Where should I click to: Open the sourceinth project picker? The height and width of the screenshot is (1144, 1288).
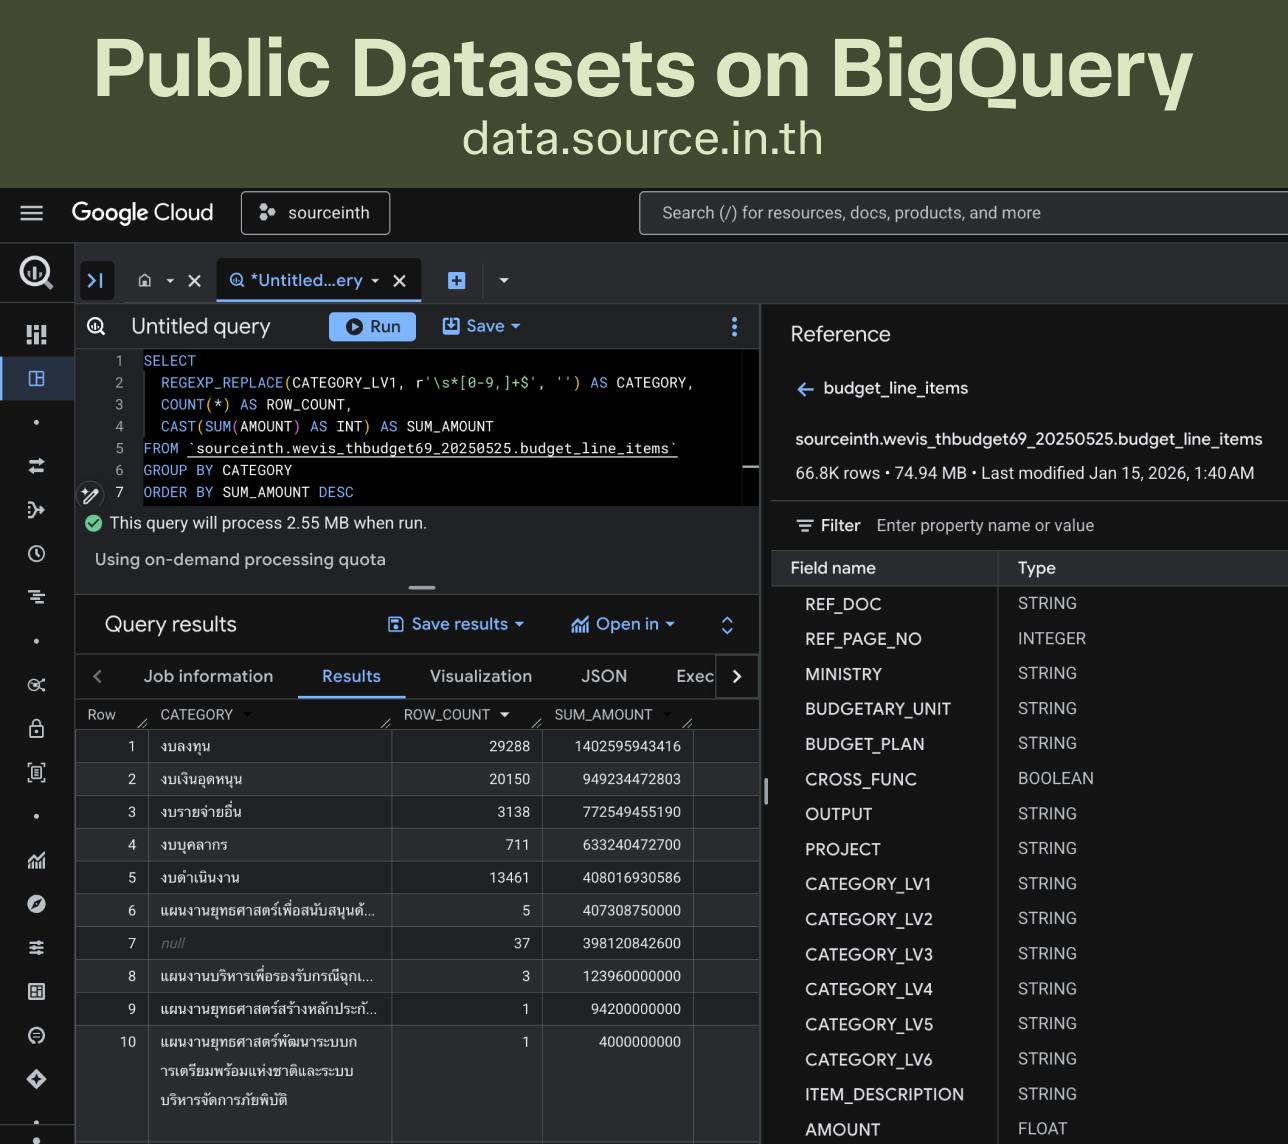pos(315,213)
